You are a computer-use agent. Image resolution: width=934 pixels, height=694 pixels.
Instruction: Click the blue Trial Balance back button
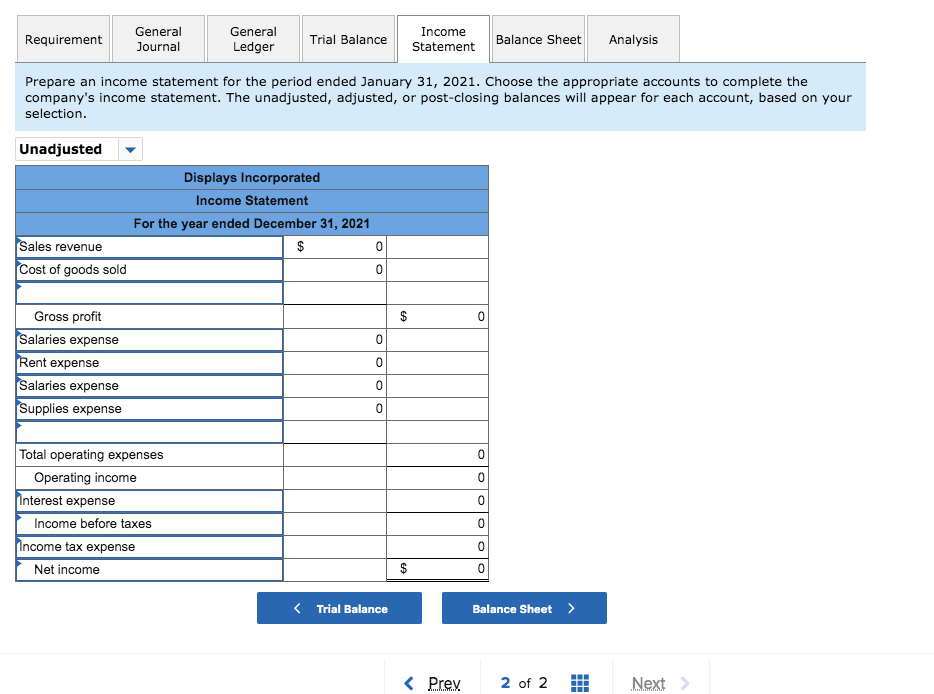[x=340, y=608]
